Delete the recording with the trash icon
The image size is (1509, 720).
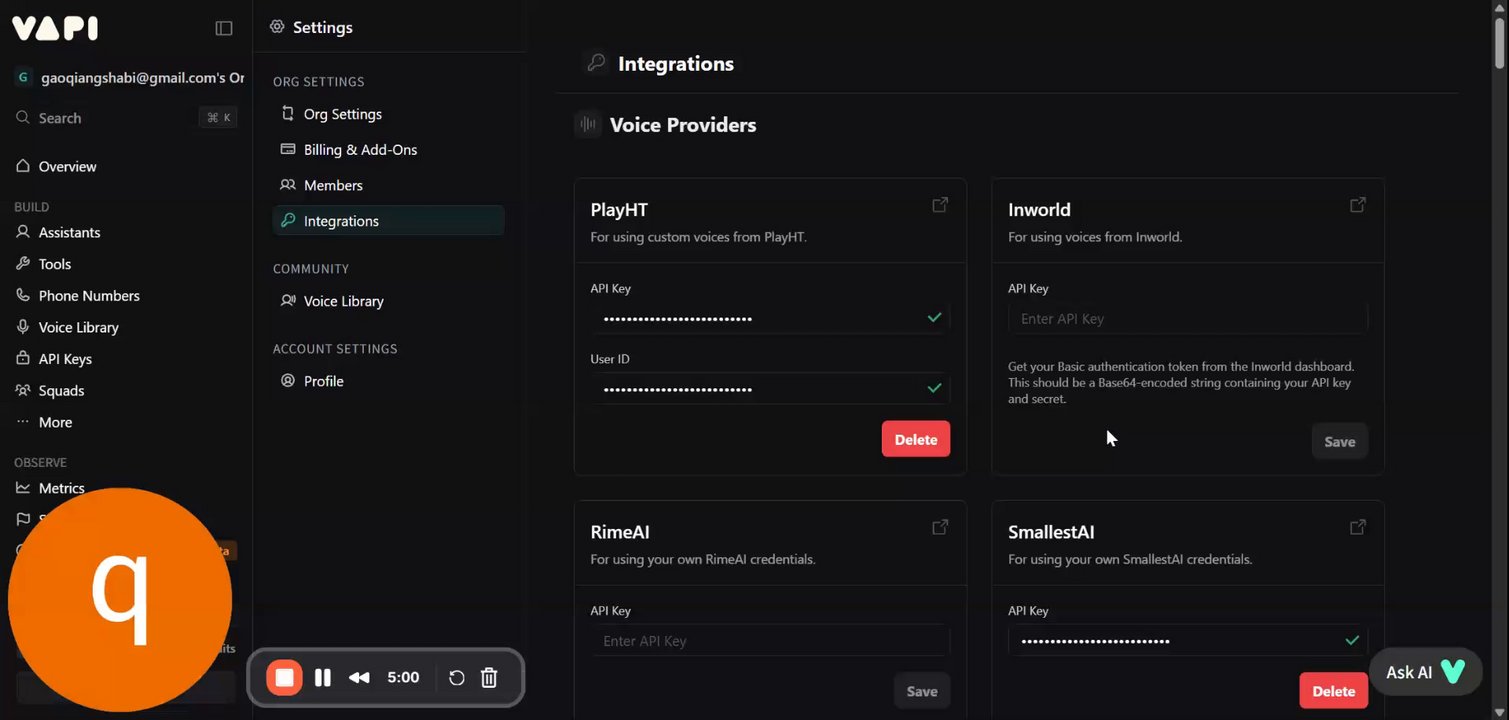click(489, 678)
